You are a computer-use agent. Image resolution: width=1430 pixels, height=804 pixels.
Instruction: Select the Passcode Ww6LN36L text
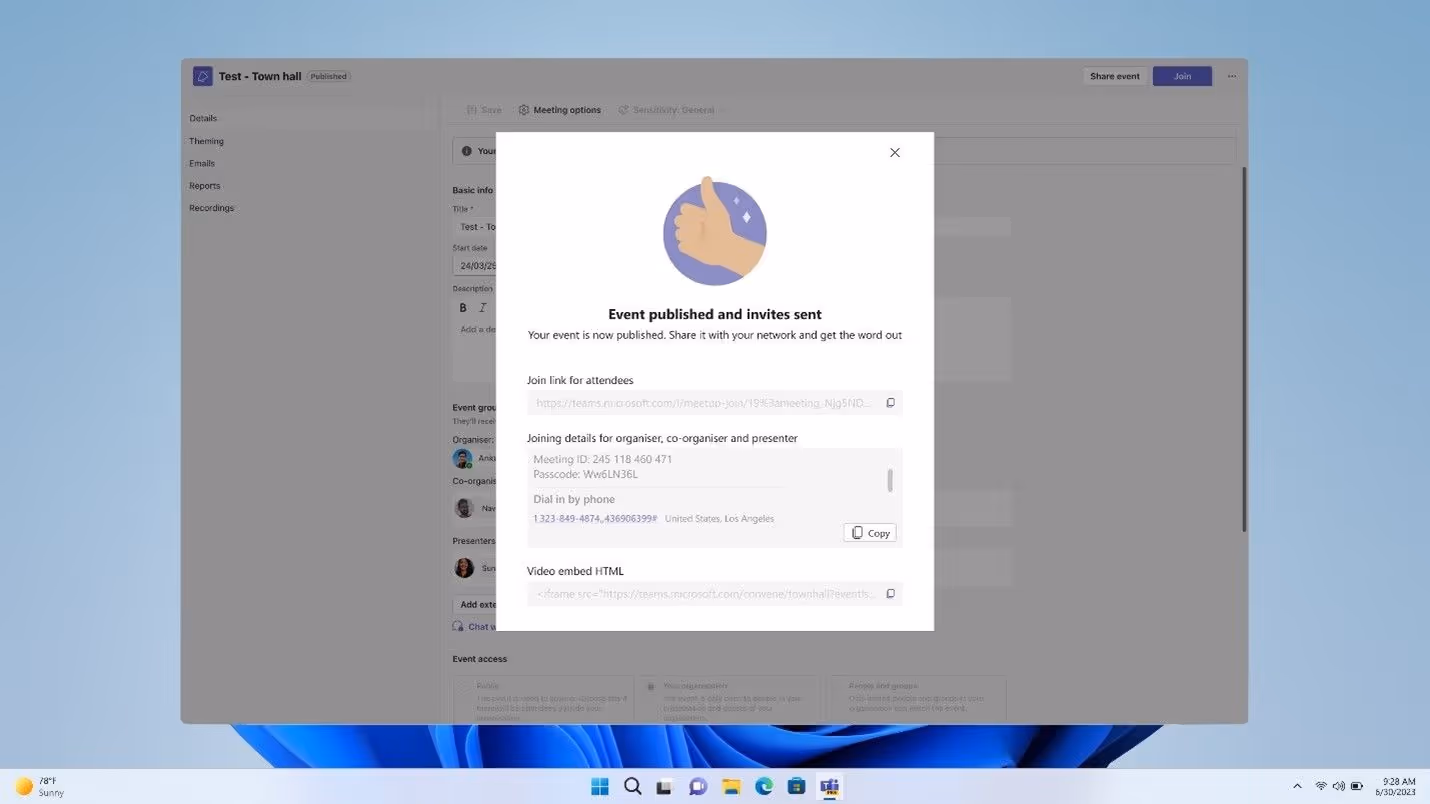(x=585, y=474)
